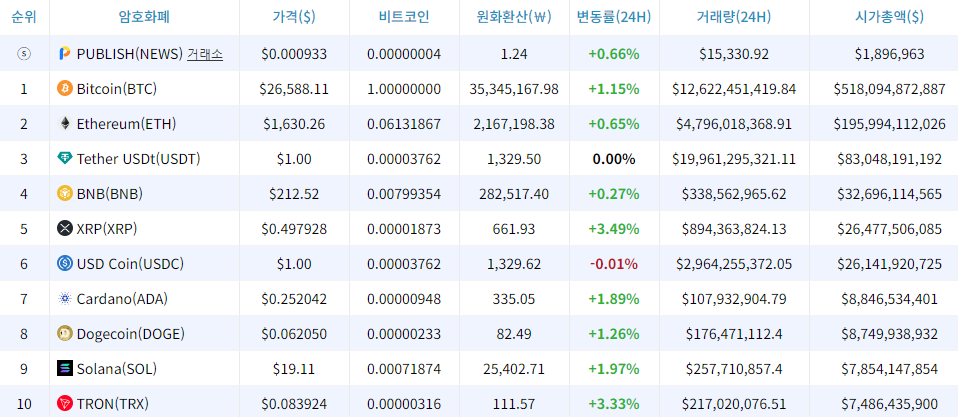Screen dimensions: 958x417
Task: Select Bitcoin volume $12,622,451,419.84
Action: click(x=734, y=89)
